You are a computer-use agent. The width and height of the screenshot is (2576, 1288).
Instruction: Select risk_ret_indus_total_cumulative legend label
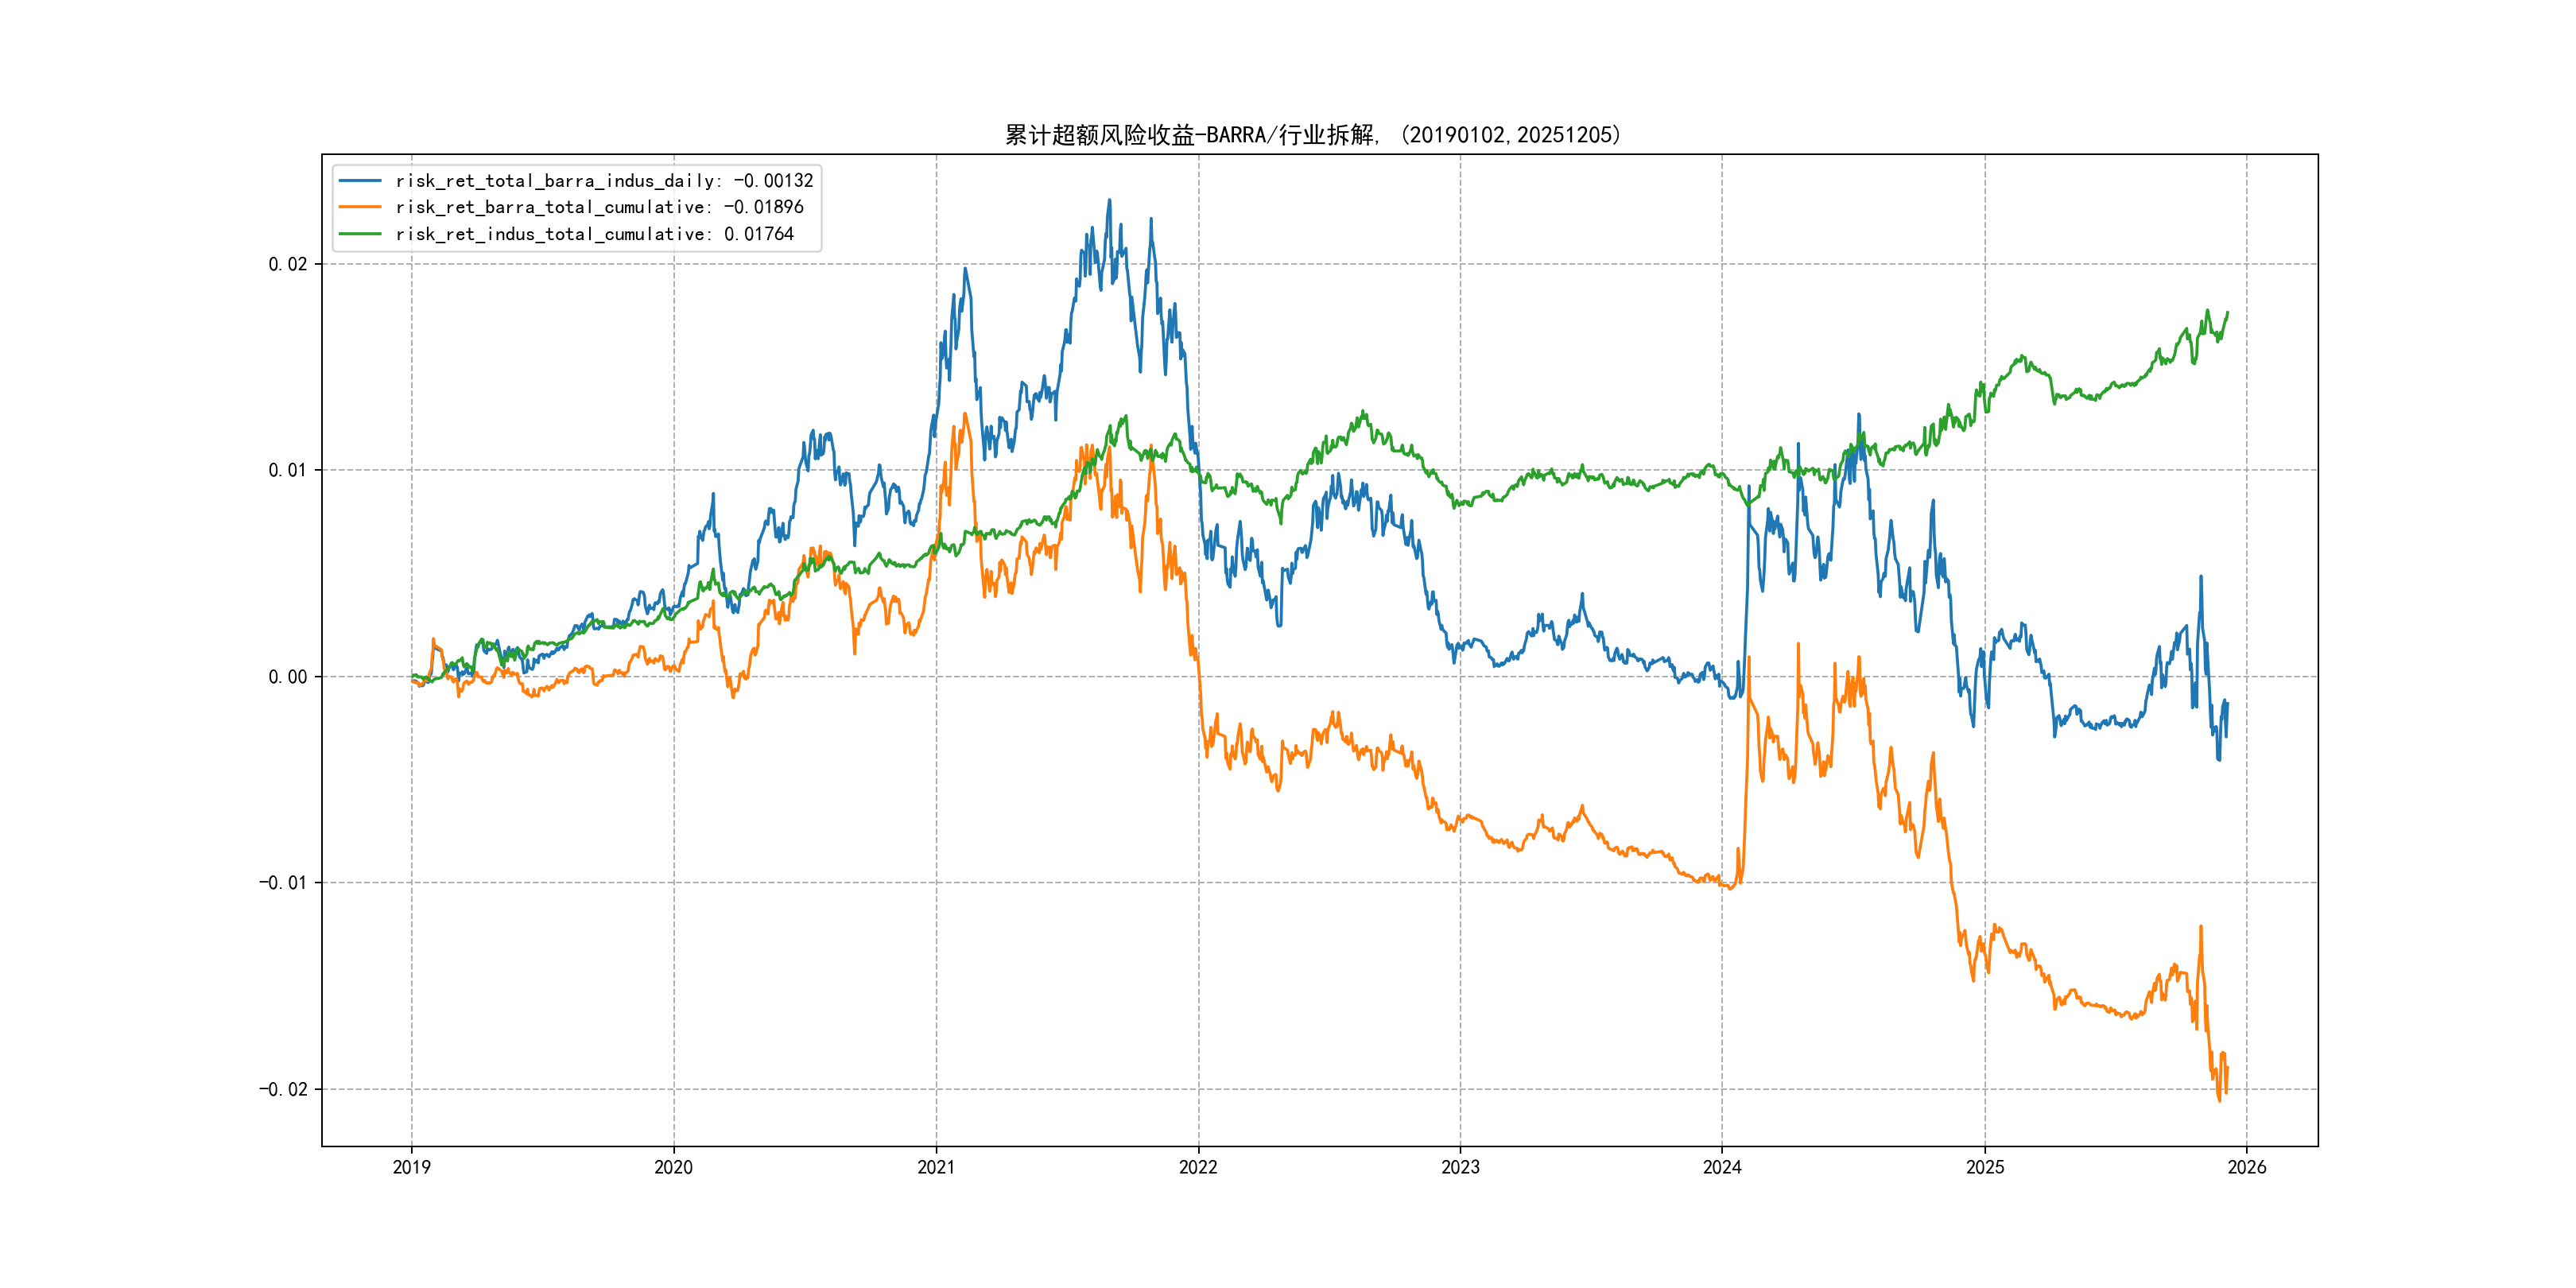[x=594, y=234]
